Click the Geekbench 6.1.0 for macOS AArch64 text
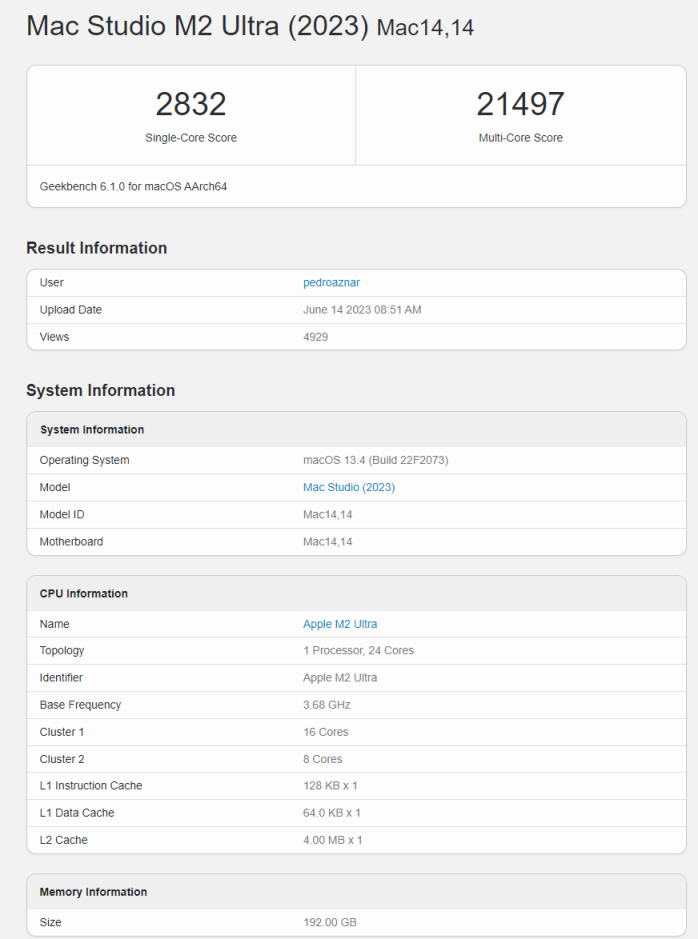Screen dimensions: 698x939 (133, 186)
